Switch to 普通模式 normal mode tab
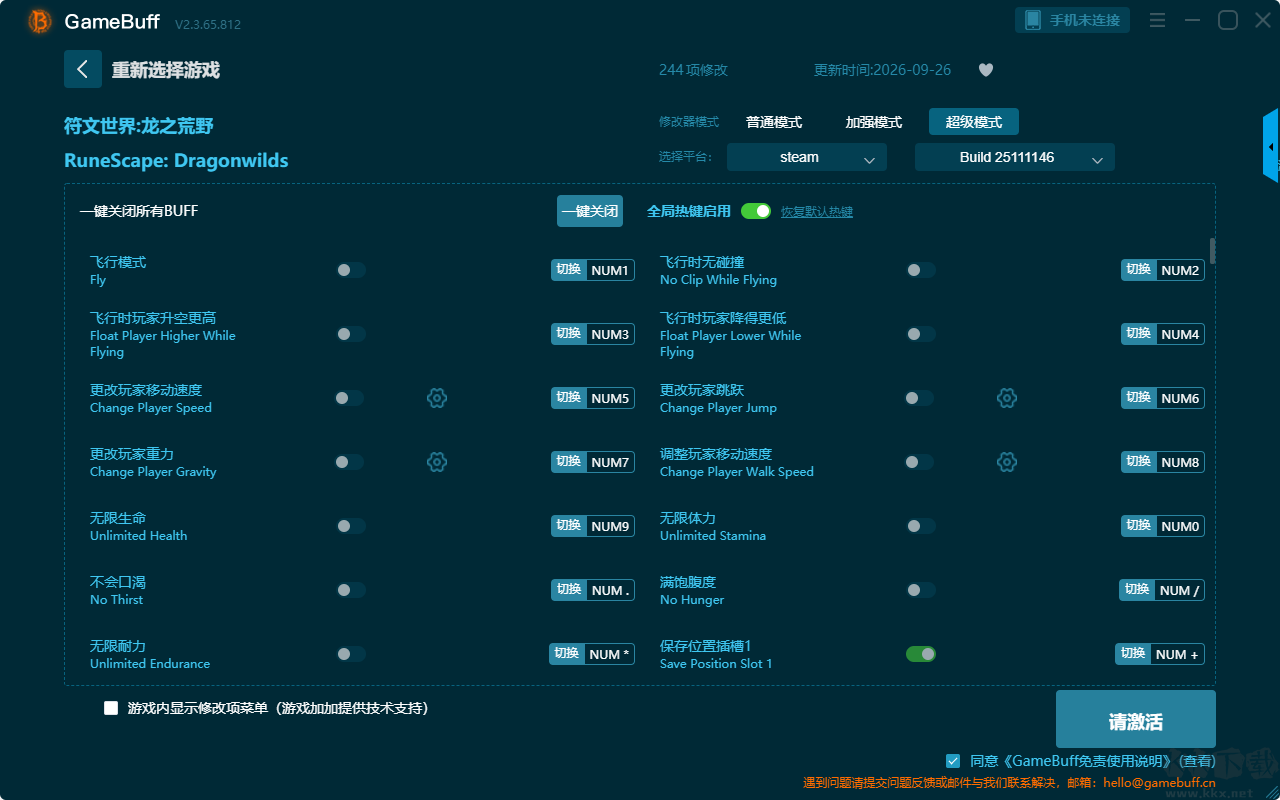 point(774,122)
